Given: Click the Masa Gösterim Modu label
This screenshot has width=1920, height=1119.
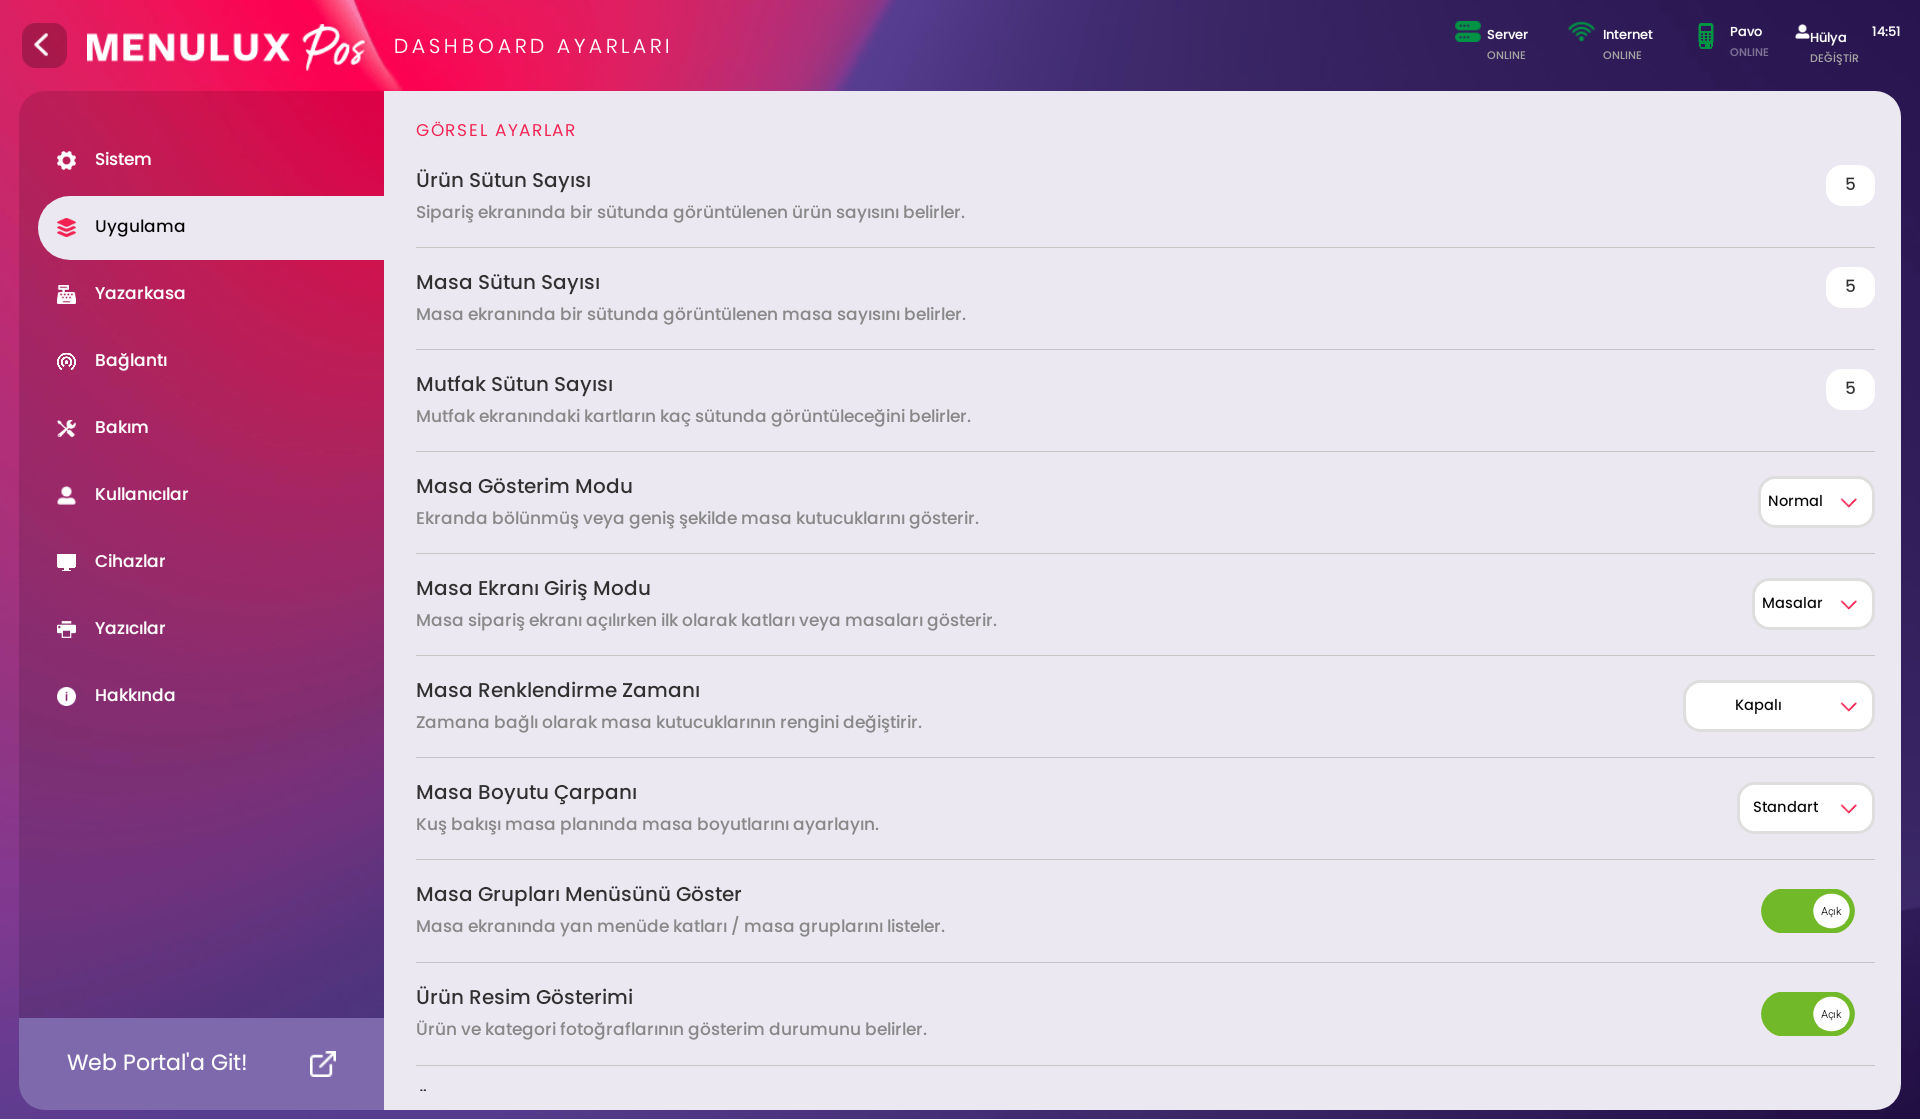Looking at the screenshot, I should (x=524, y=487).
